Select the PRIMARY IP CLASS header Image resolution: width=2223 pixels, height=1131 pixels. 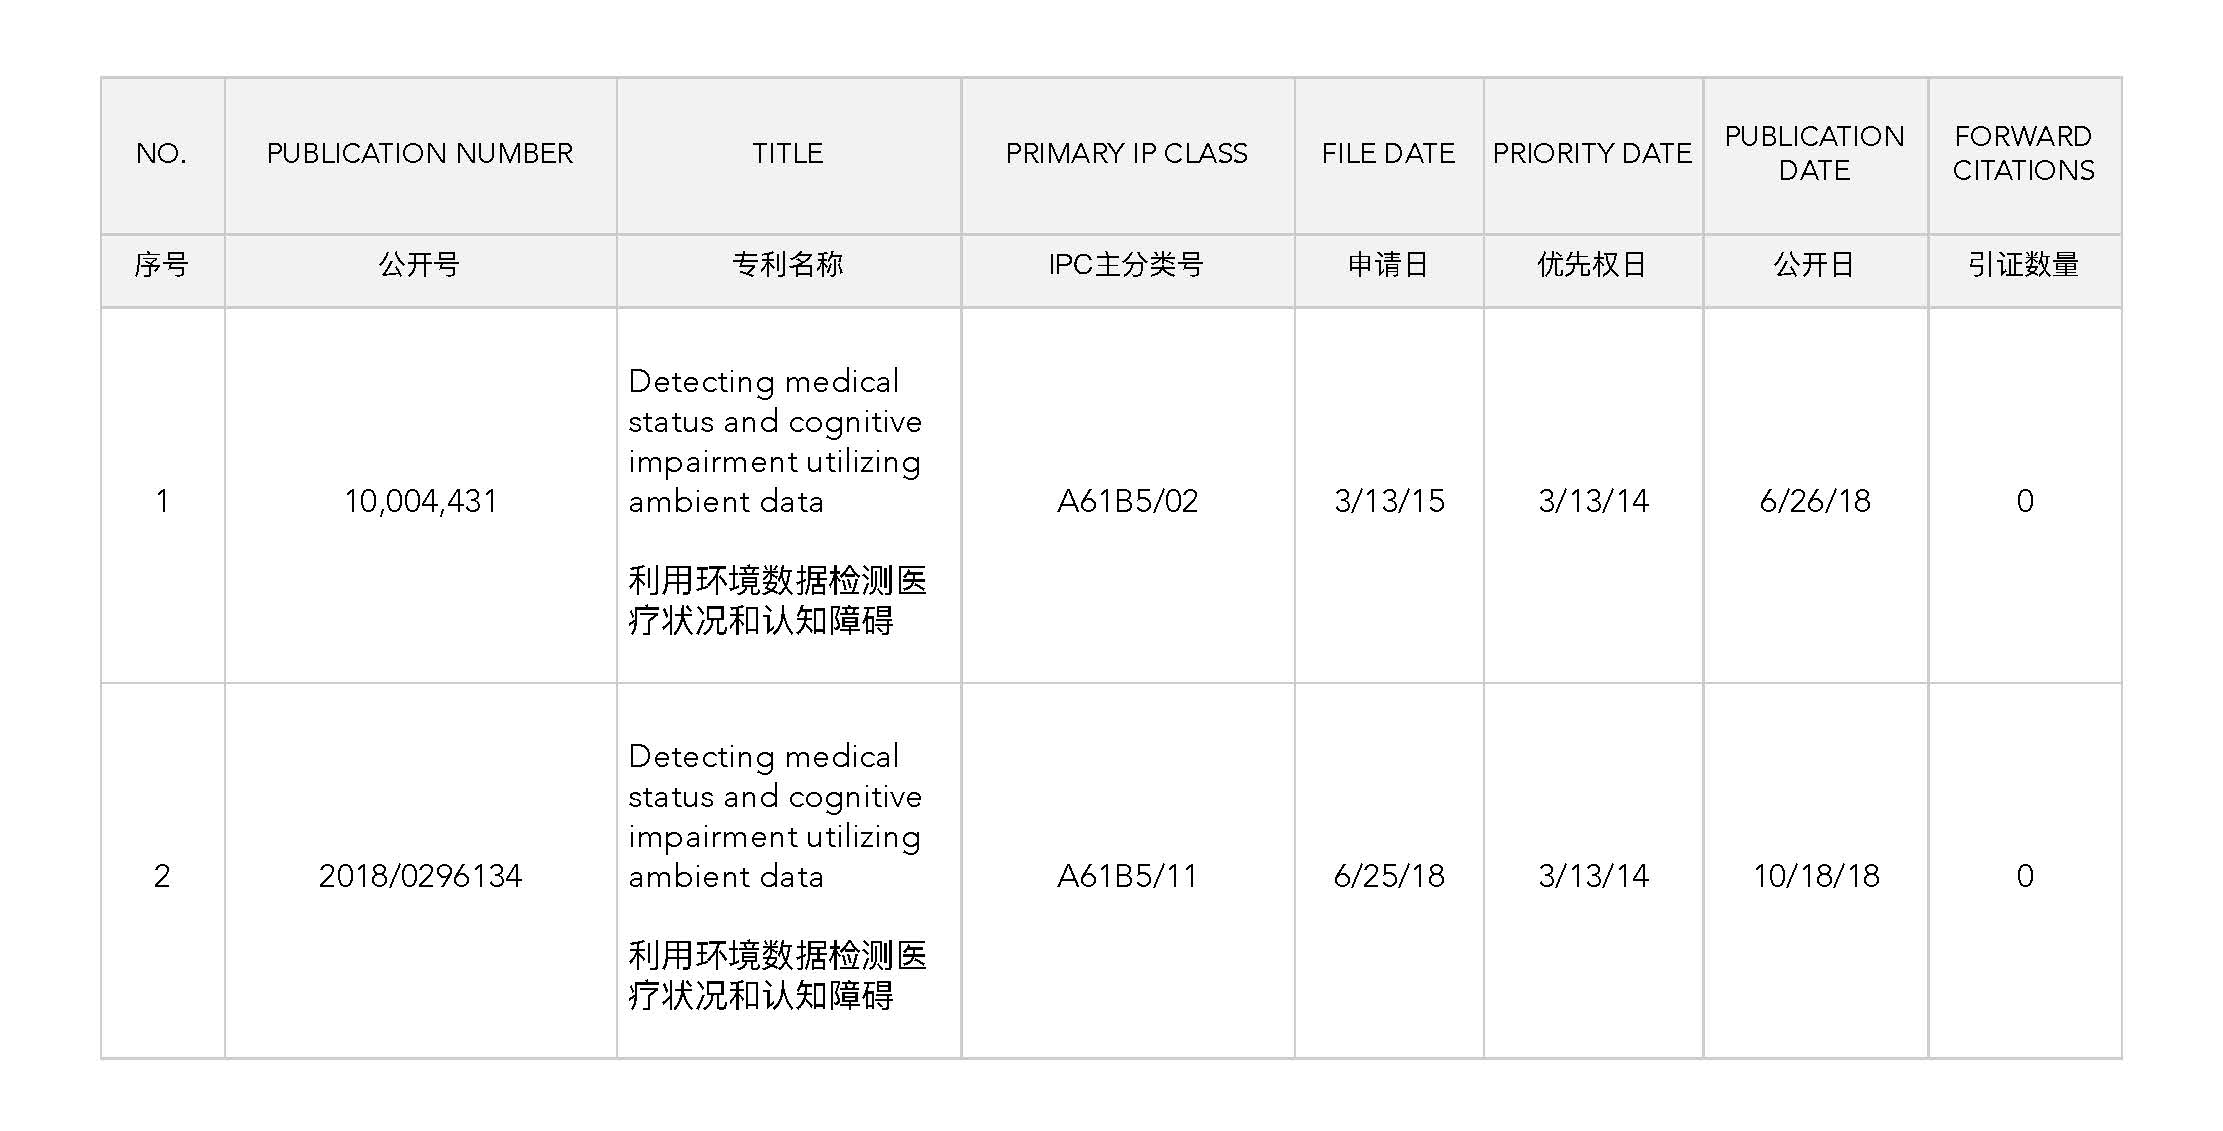click(1127, 154)
